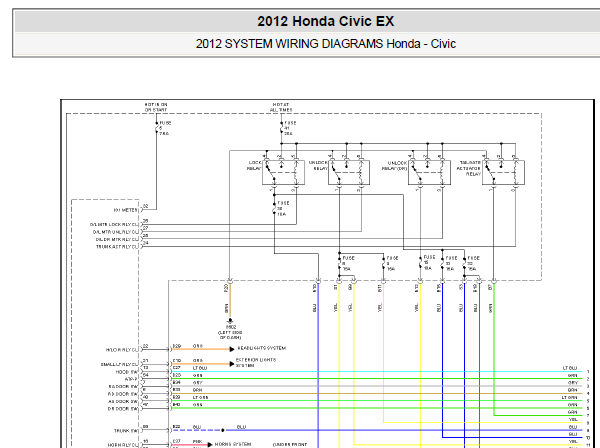Click the GRY label at wire 3
This screenshot has height=448, width=600.
coord(573,383)
